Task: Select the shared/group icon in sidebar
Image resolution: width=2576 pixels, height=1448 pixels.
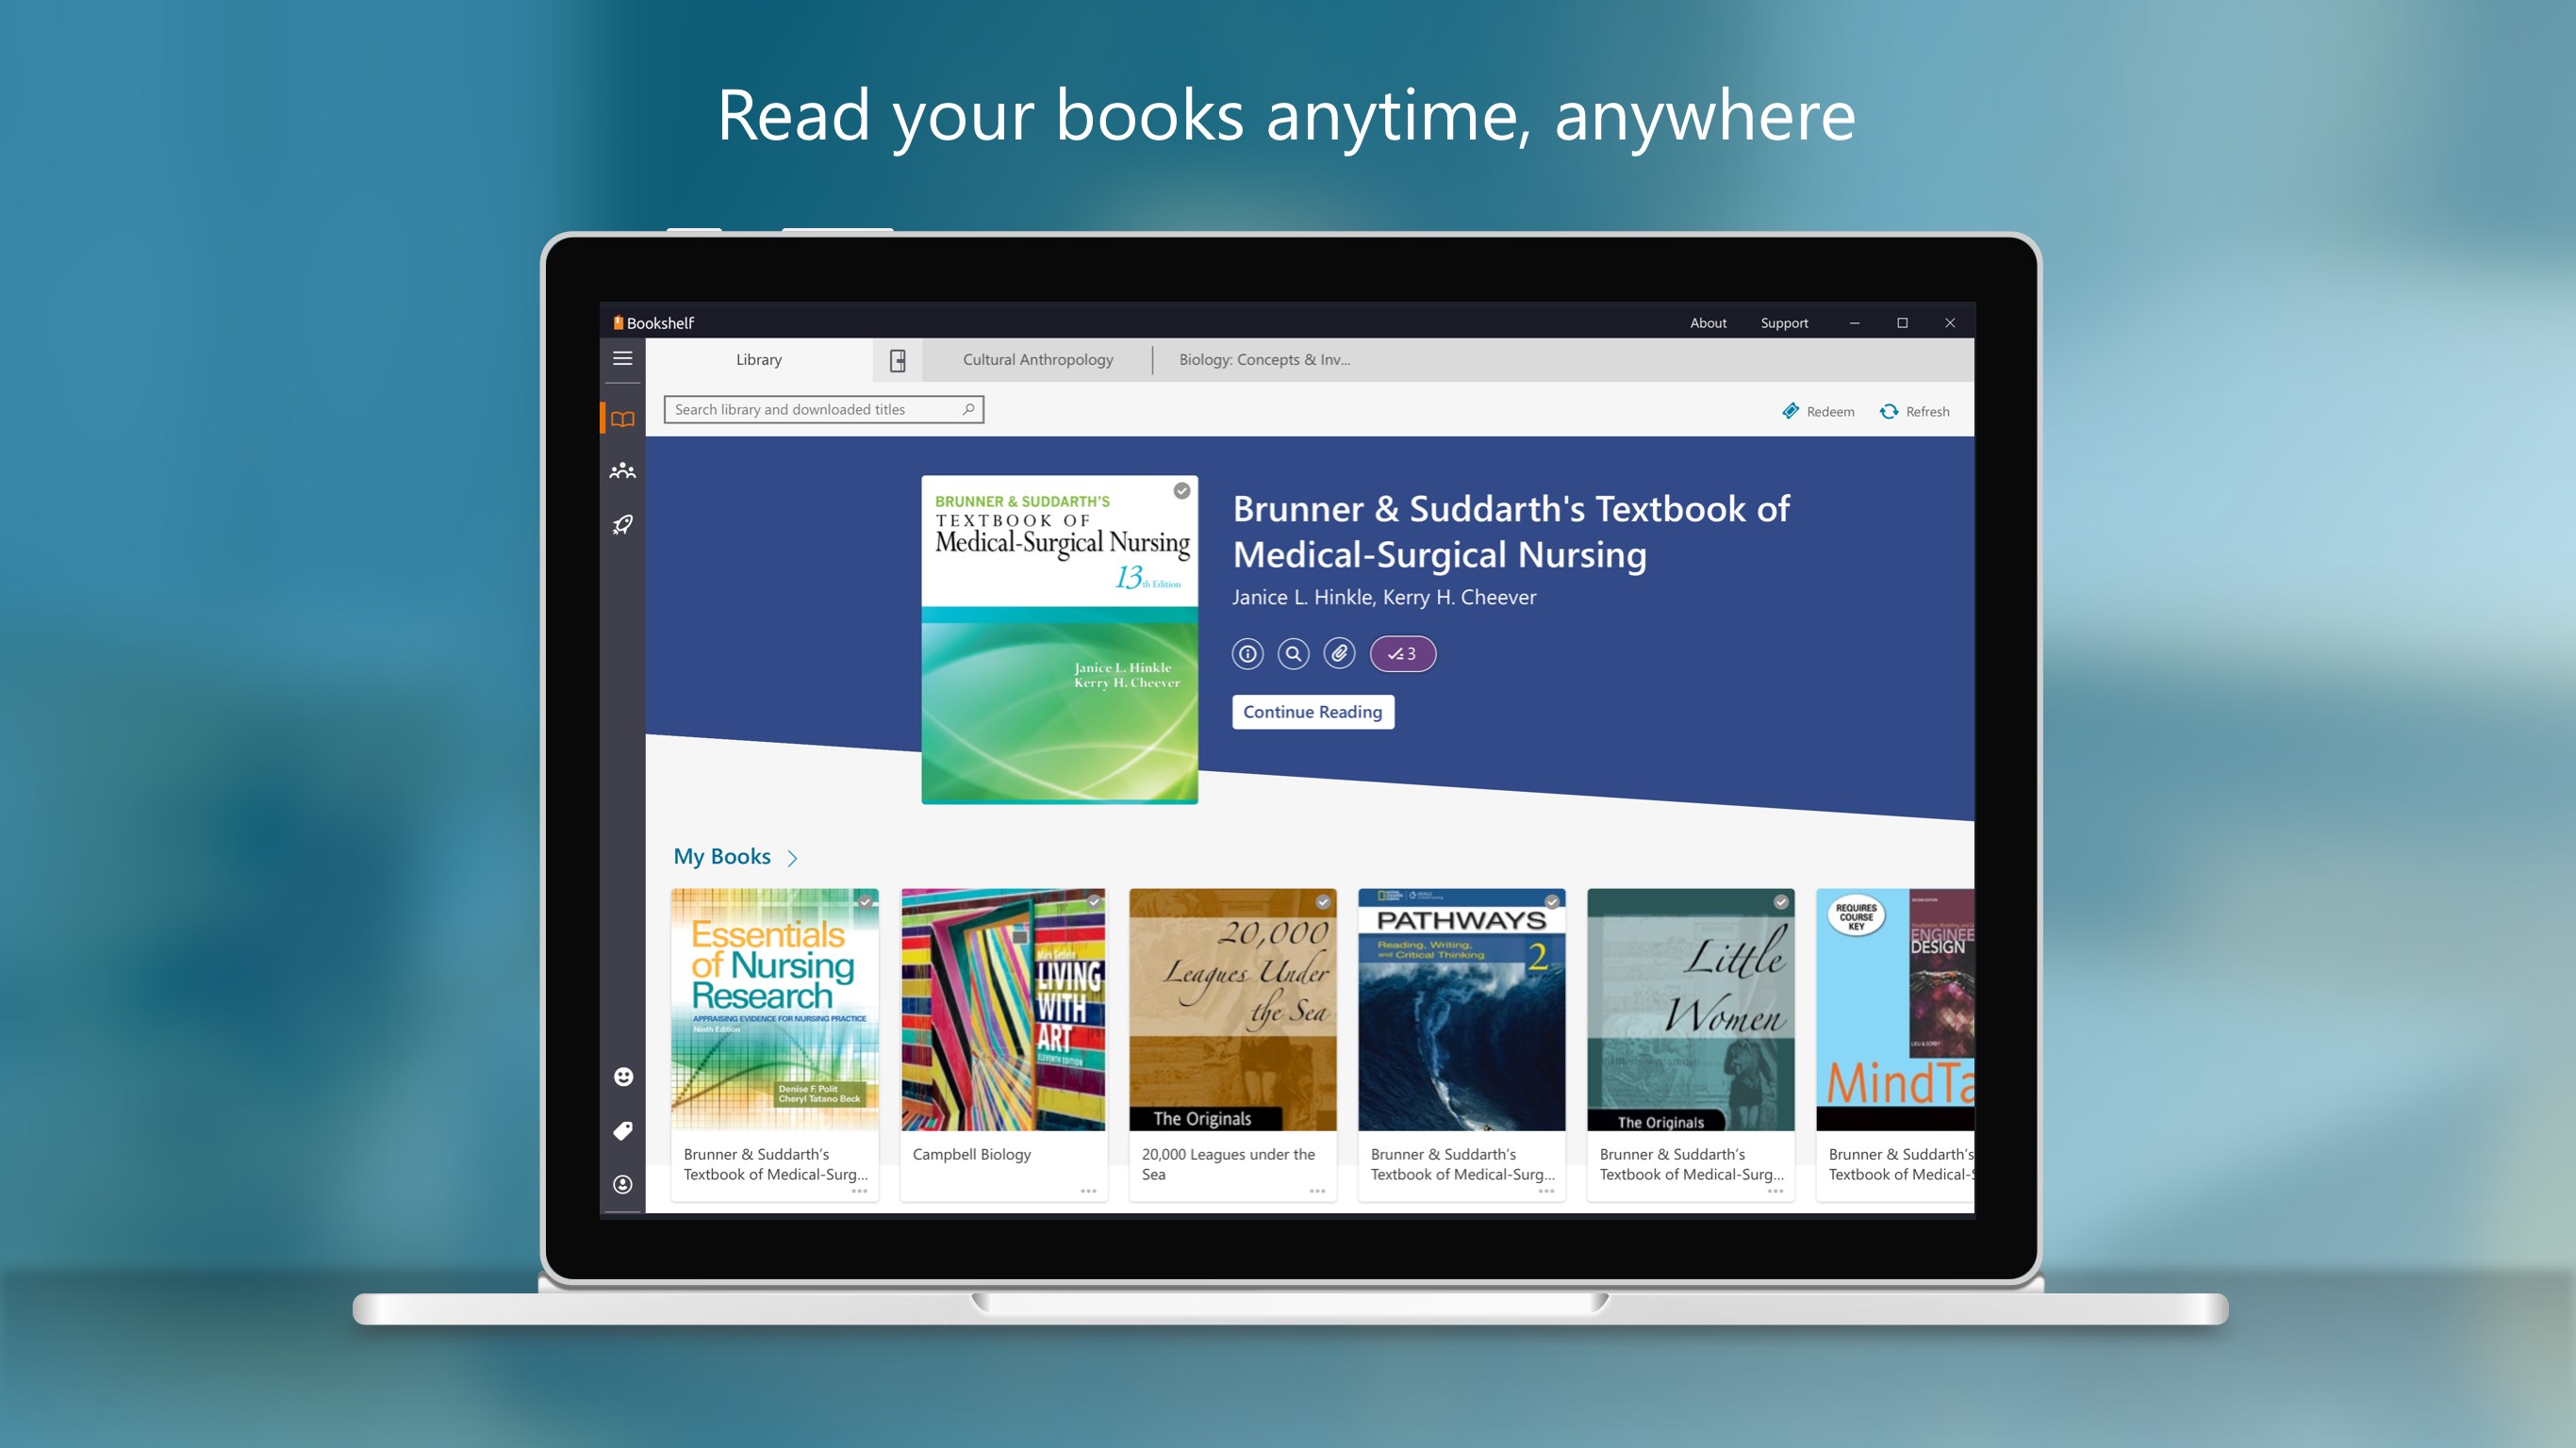Action: (x=622, y=469)
